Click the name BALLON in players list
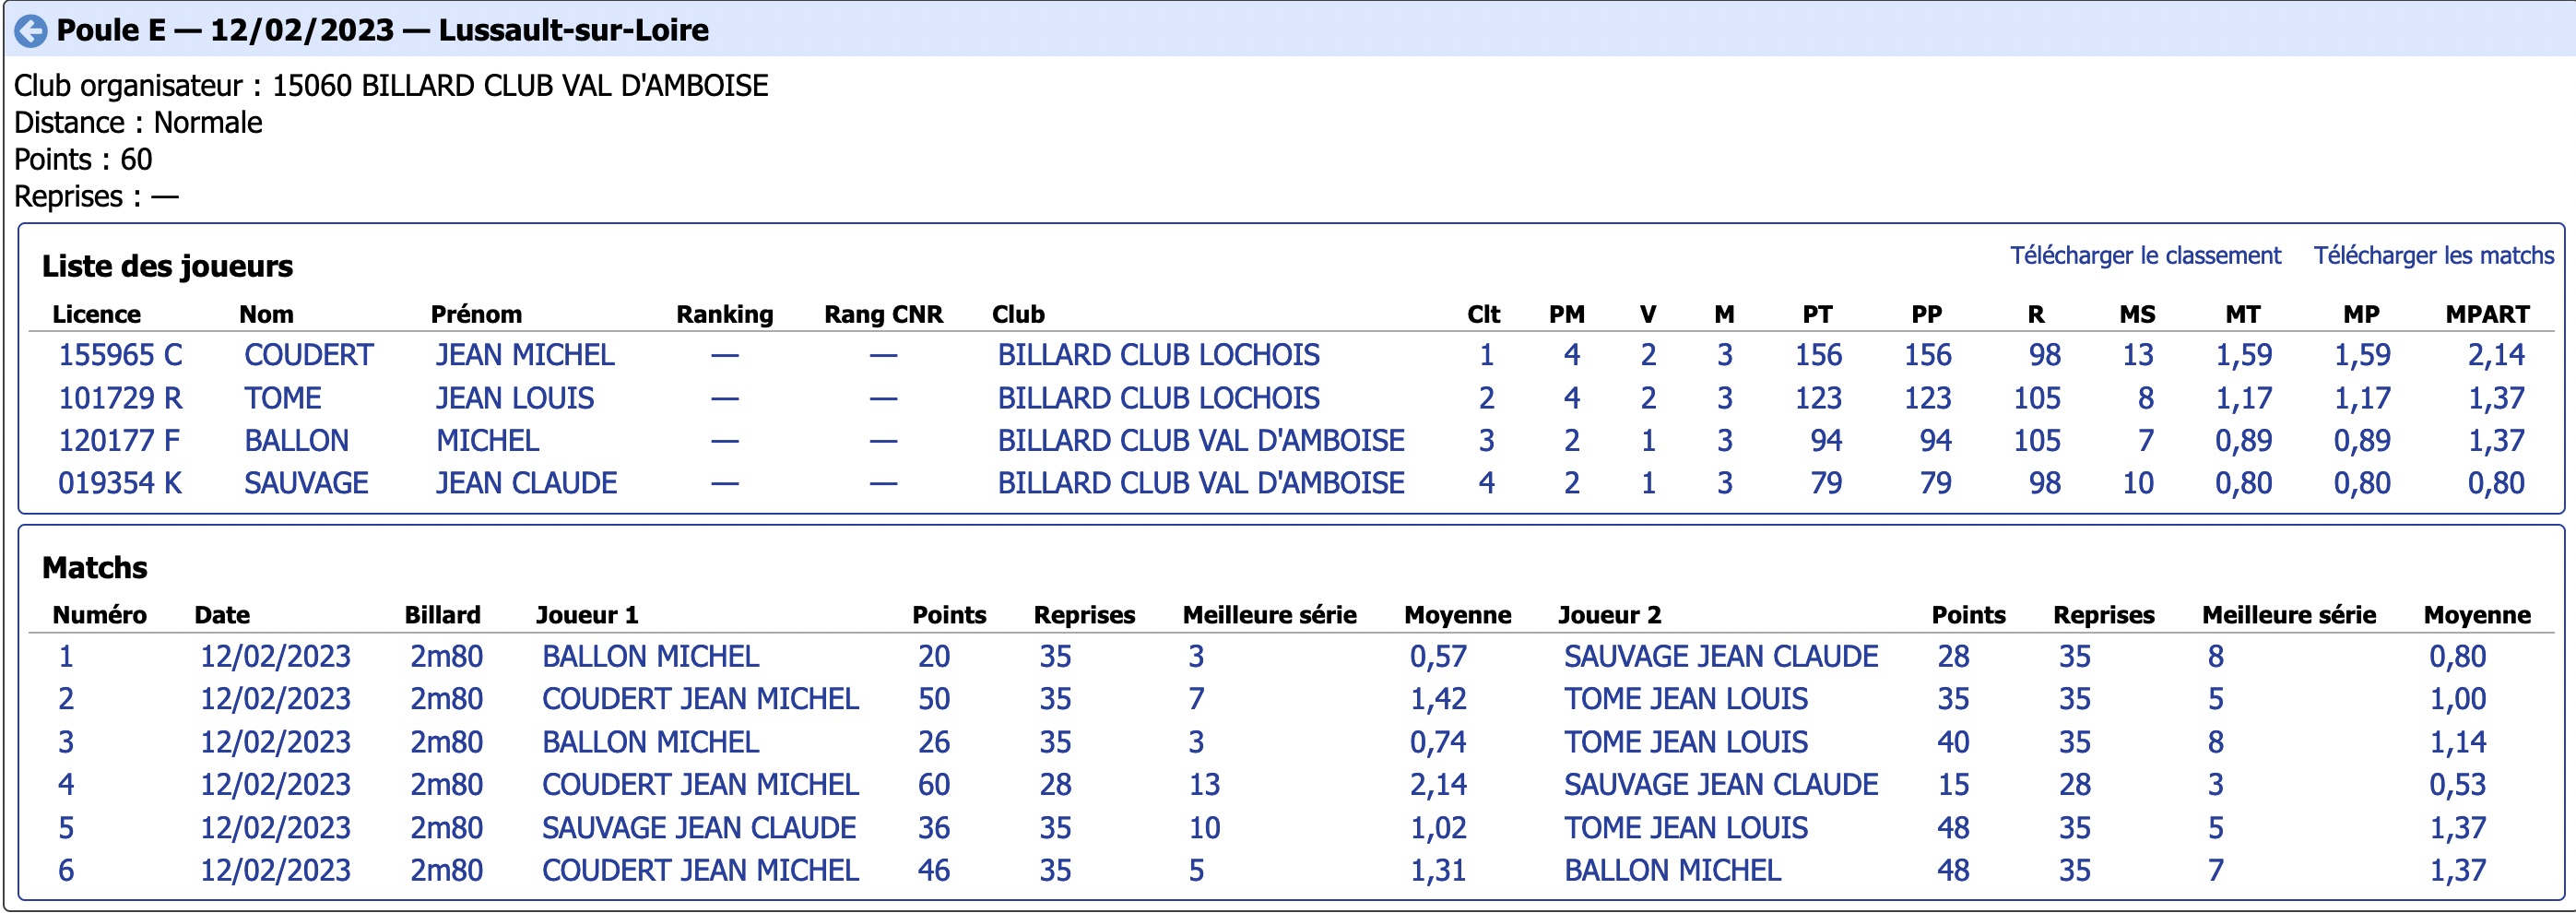This screenshot has width=2576, height=913. pos(297,441)
